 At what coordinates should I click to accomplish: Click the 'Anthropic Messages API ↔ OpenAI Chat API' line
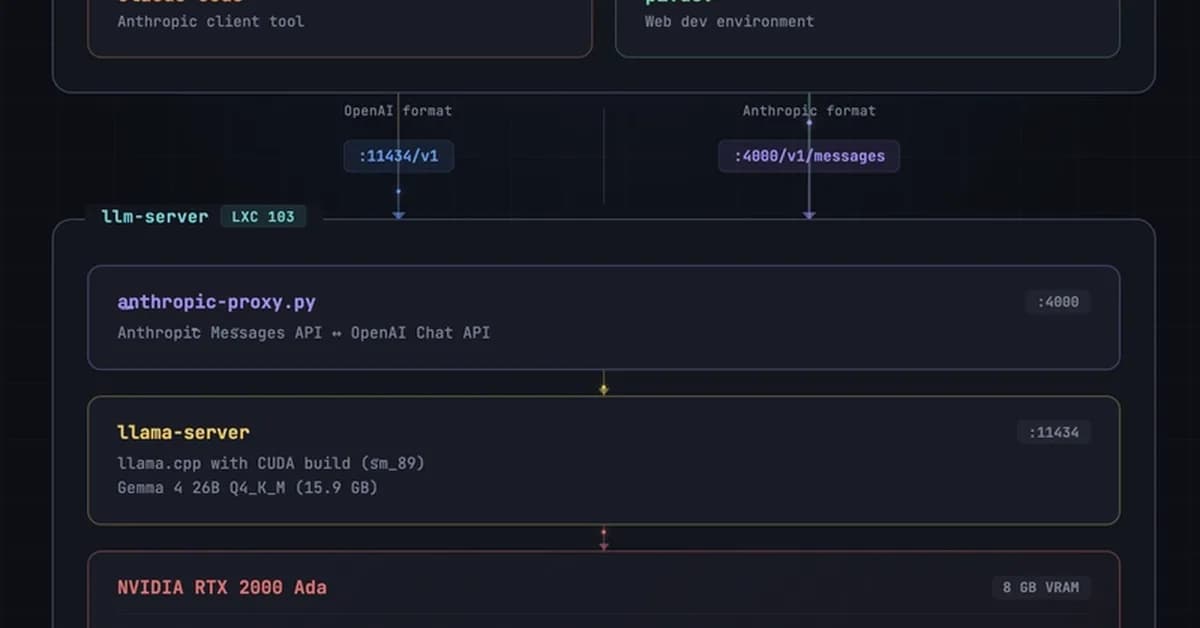[304, 332]
